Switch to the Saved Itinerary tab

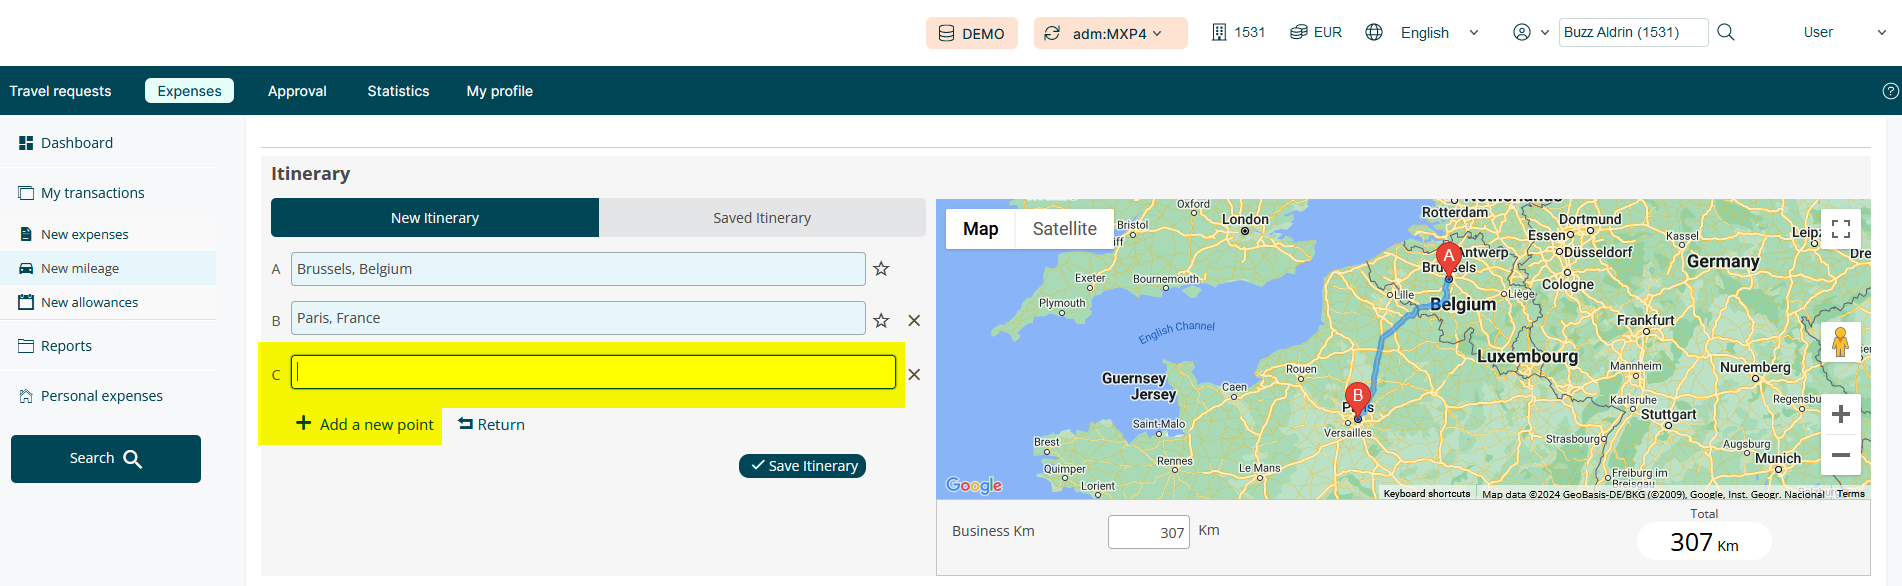click(761, 218)
